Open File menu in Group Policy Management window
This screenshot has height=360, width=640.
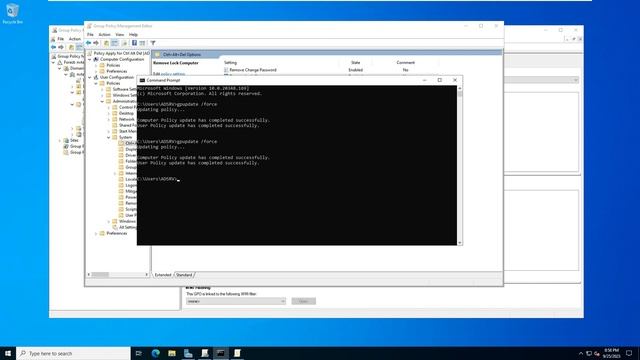60,39
